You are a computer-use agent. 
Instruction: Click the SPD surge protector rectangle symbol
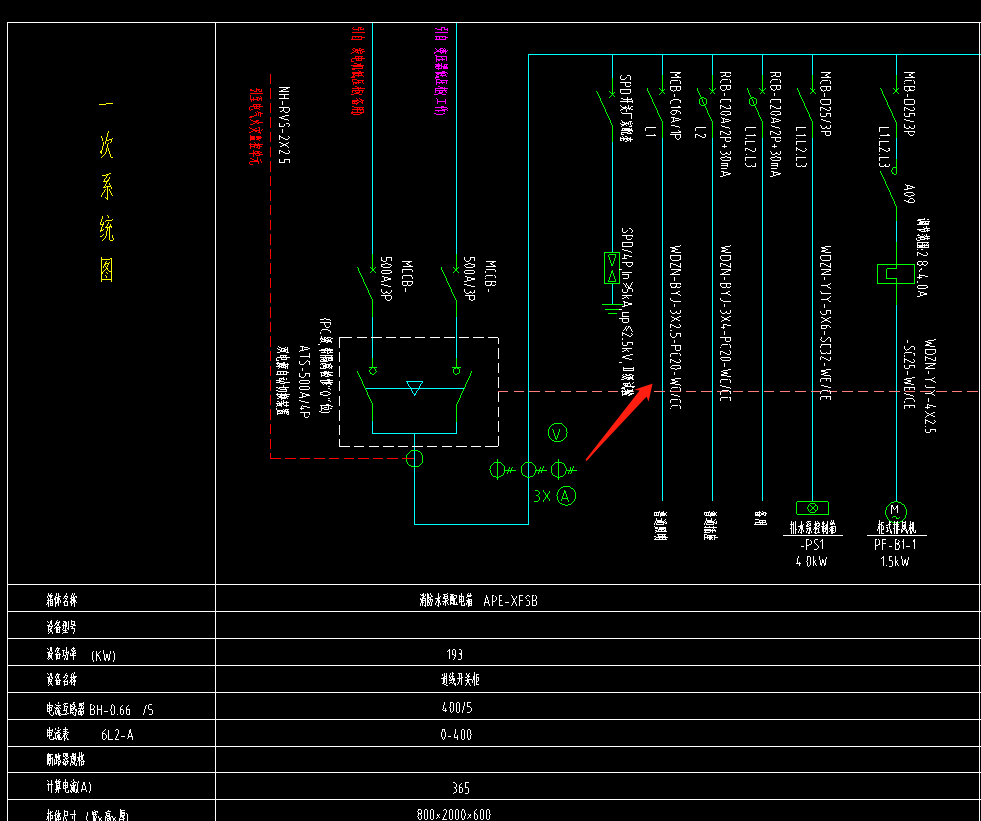click(612, 268)
